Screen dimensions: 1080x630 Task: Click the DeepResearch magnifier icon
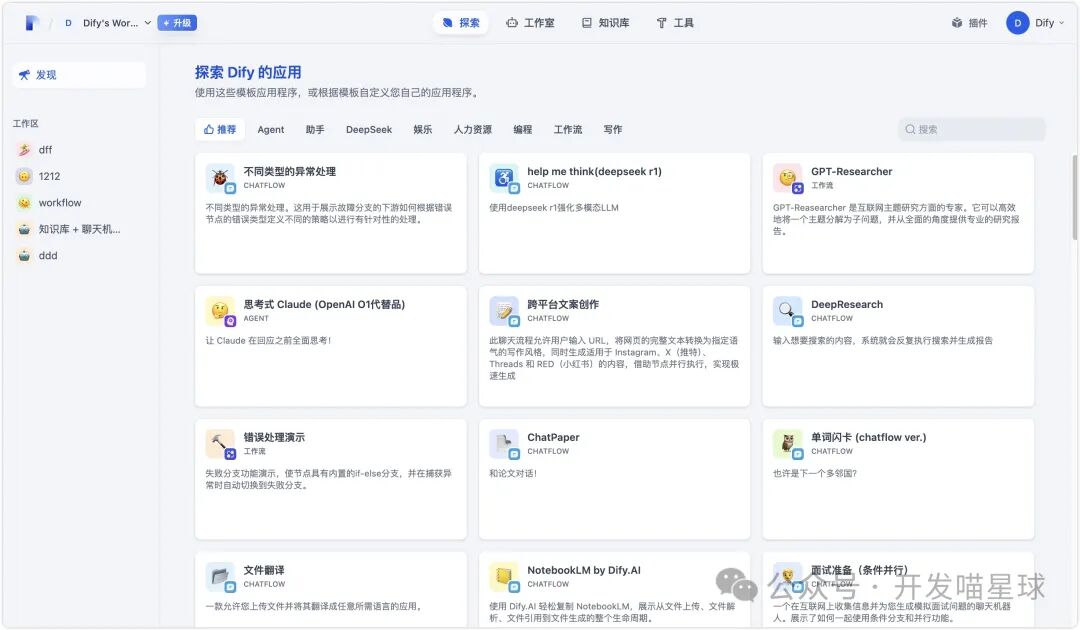pyautogui.click(x=788, y=311)
